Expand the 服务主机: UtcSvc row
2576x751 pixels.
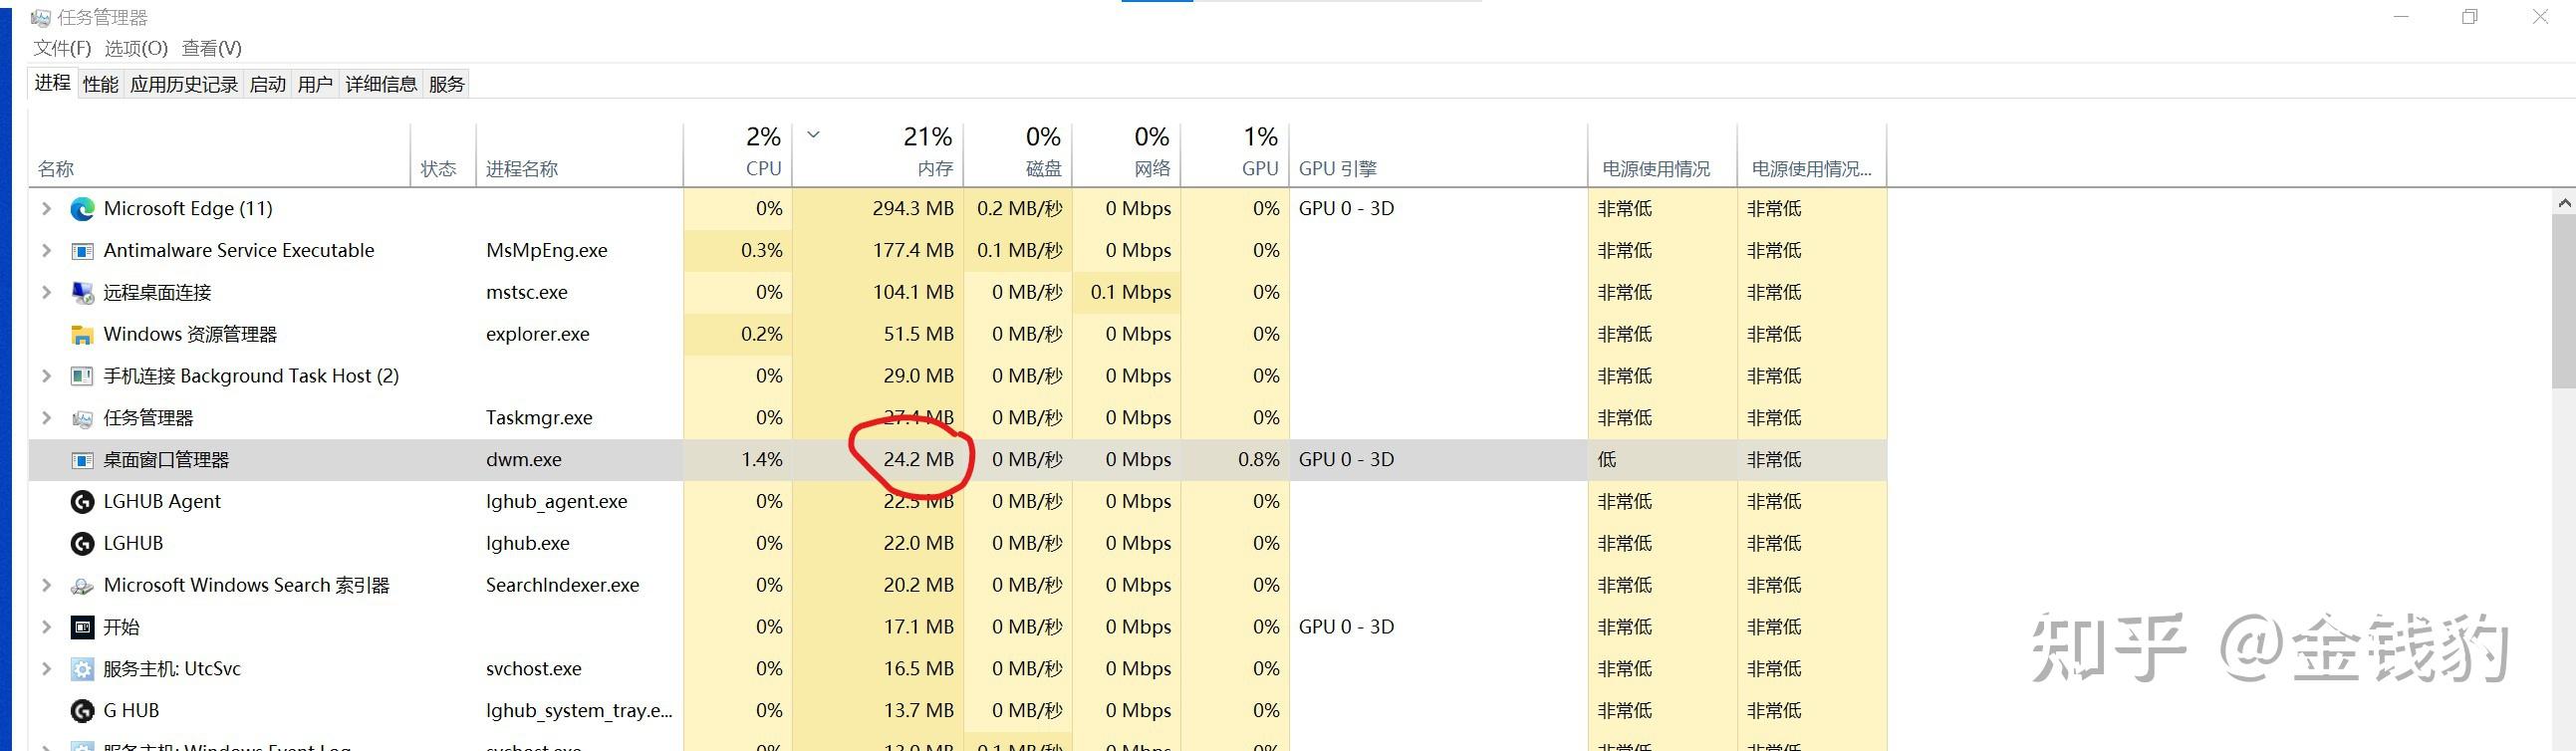[x=46, y=669]
